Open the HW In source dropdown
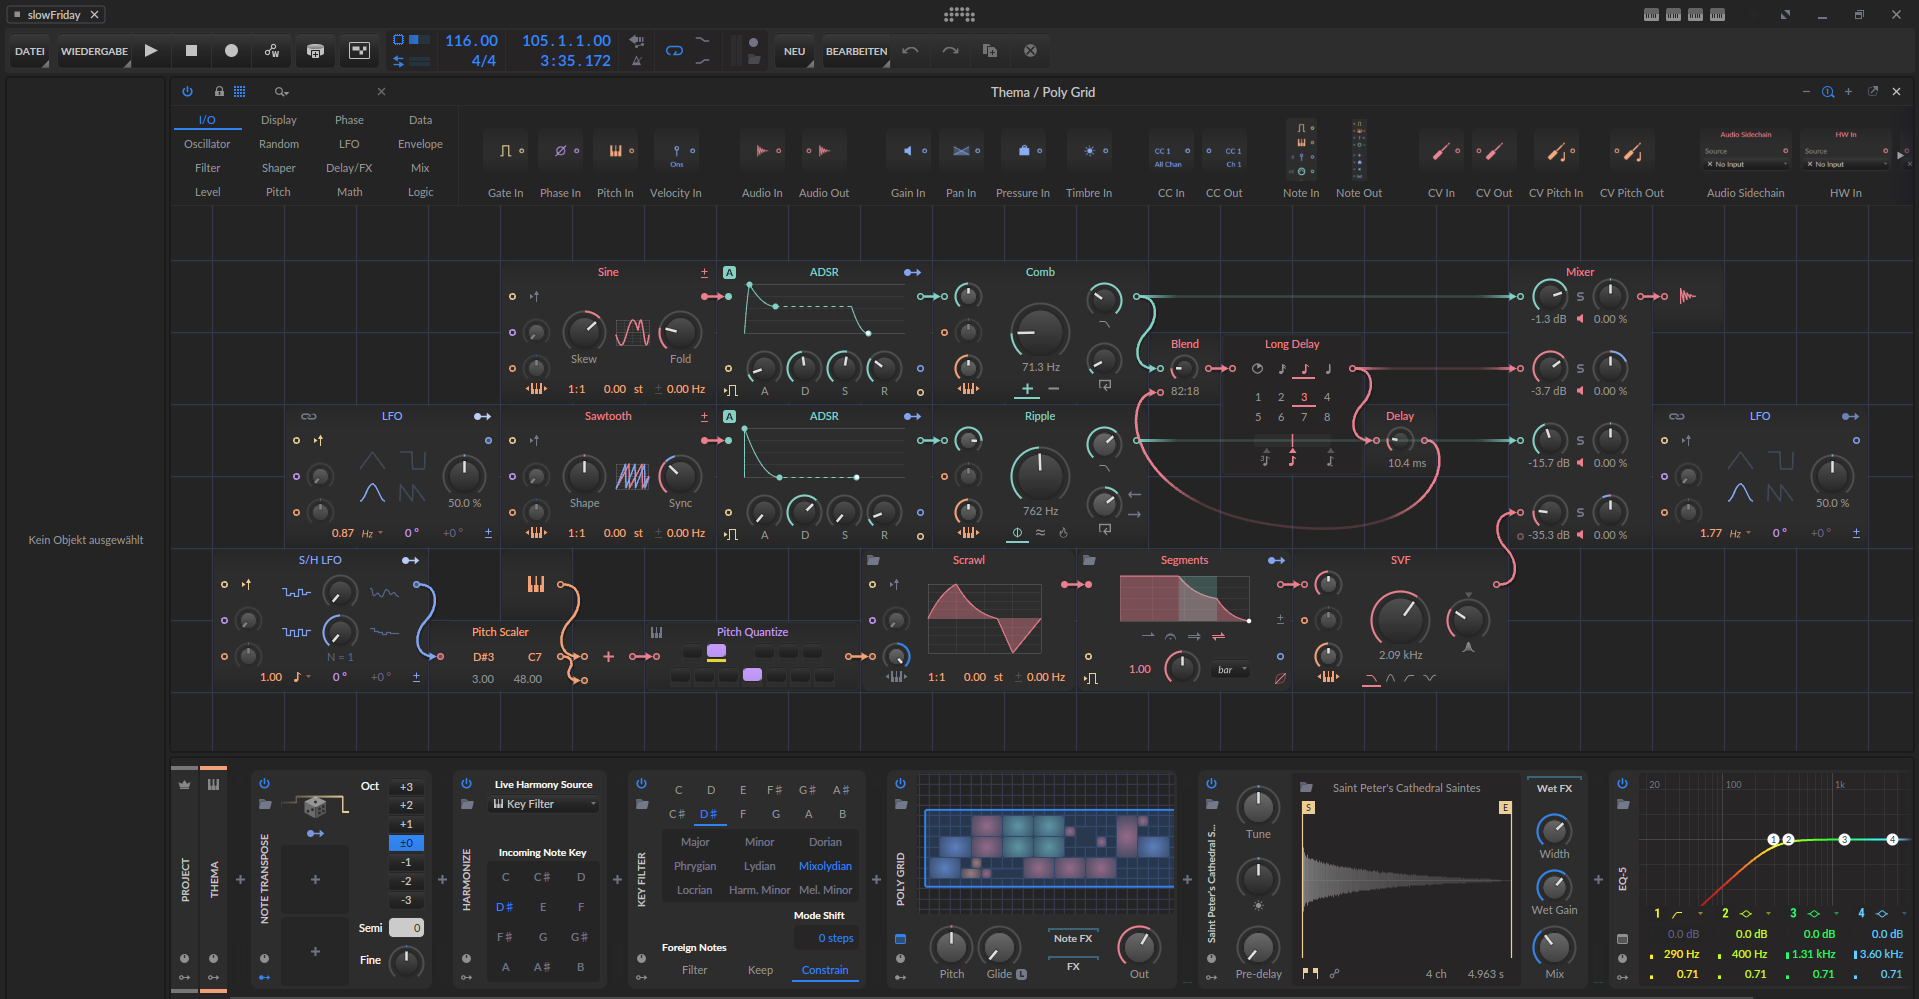Image resolution: width=1919 pixels, height=999 pixels. coord(1846,164)
